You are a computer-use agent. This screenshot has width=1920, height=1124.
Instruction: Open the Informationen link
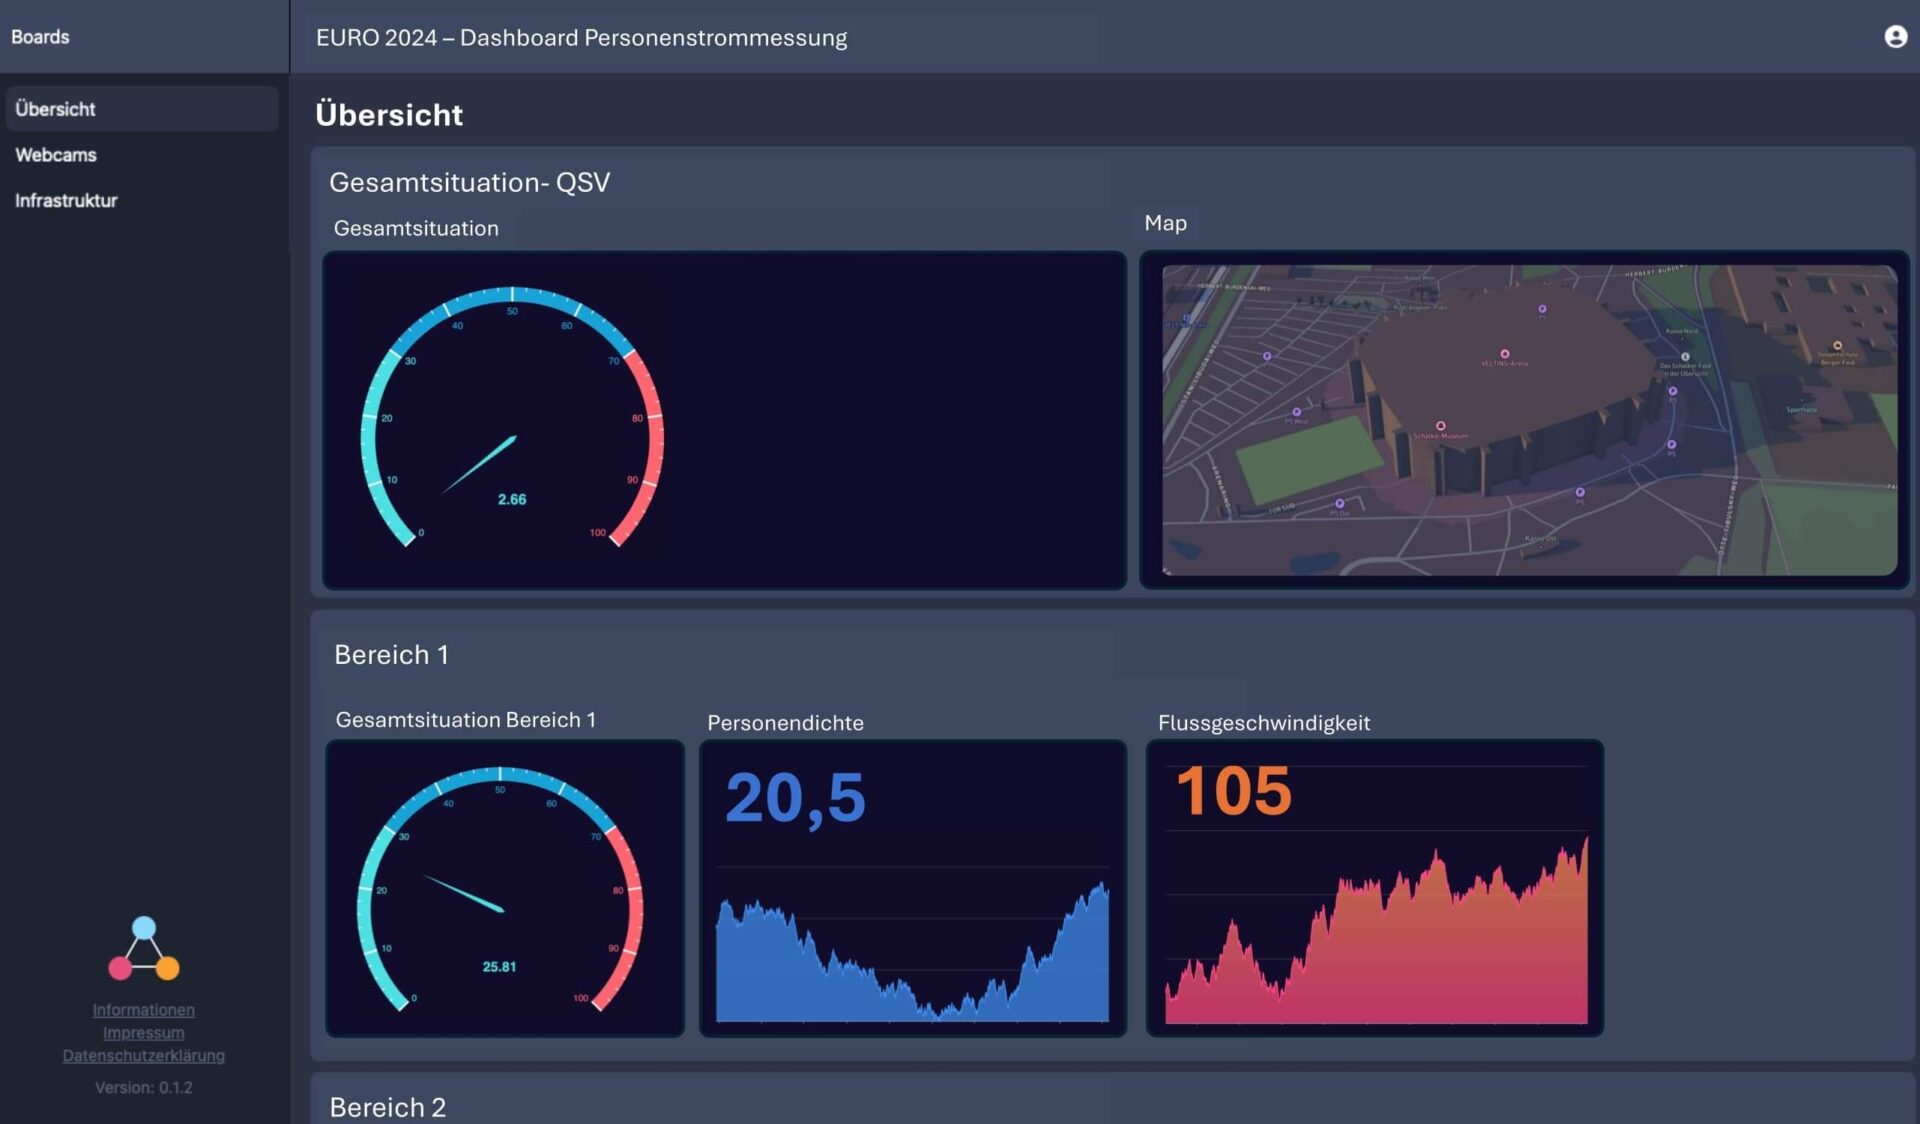tap(143, 1010)
